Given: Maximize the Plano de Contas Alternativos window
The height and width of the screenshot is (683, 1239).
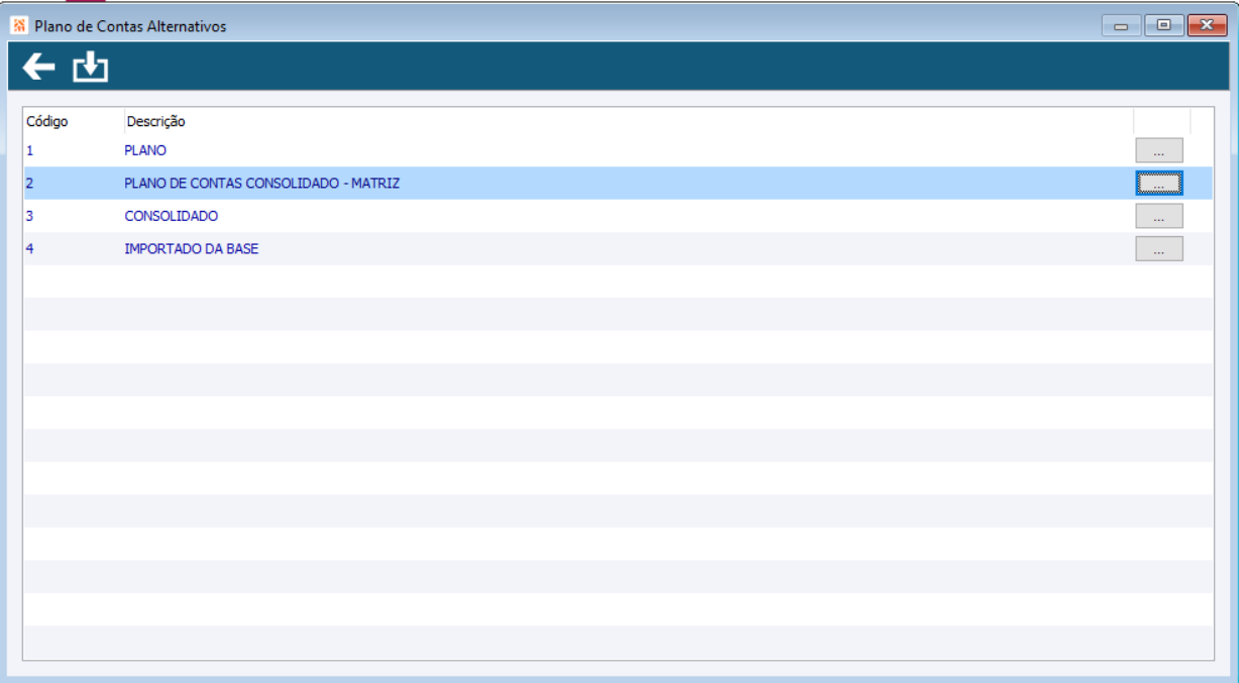Looking at the screenshot, I should click(1163, 26).
